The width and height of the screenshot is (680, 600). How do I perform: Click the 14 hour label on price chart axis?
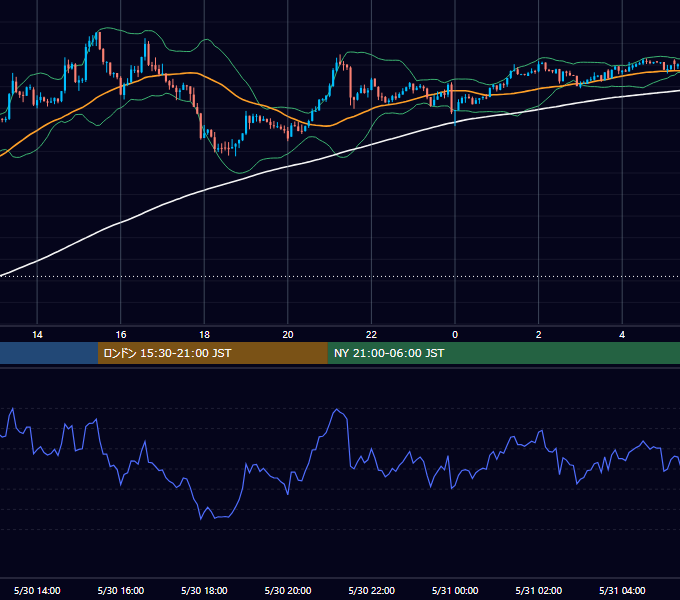pos(37,335)
